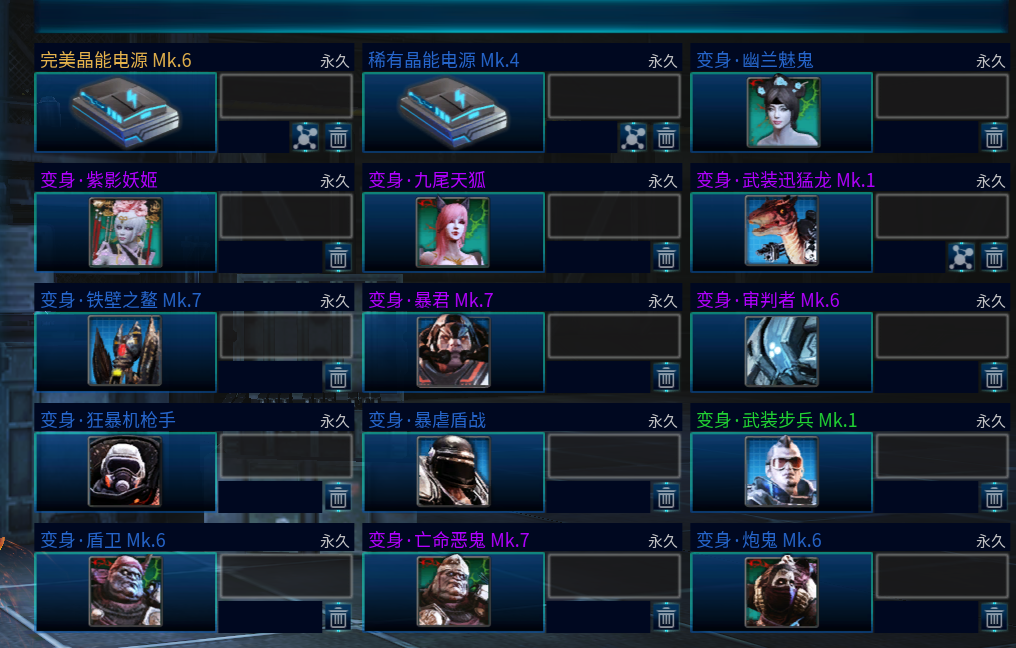Trash the 变身·暴君 Mk.7 item
This screenshot has height=648, width=1016.
coord(665,377)
